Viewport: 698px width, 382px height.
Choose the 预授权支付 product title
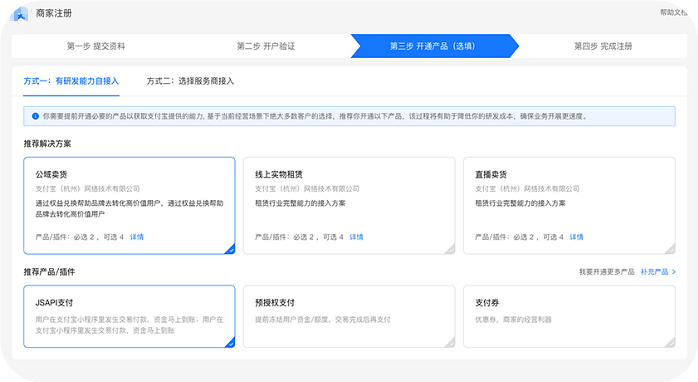pyautogui.click(x=275, y=303)
